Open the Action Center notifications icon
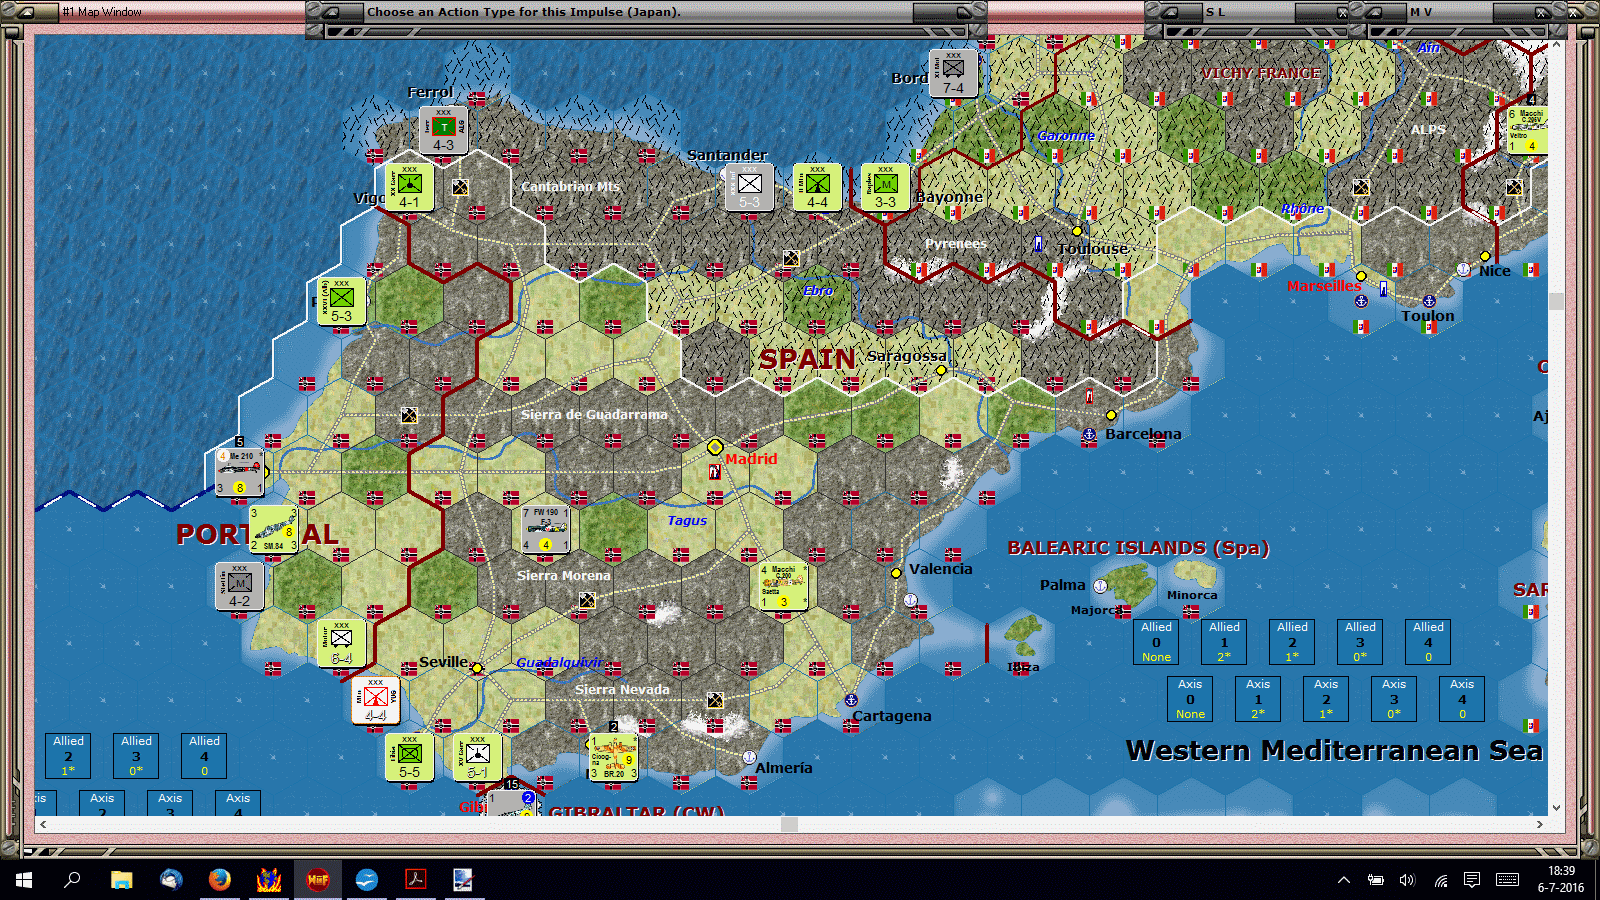1600x900 pixels. [x=1472, y=880]
